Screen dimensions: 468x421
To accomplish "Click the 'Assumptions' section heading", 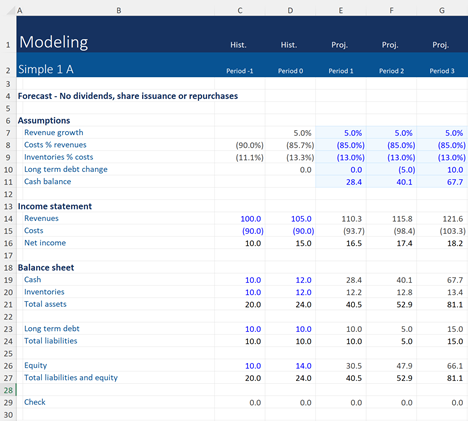I will 44,120.
